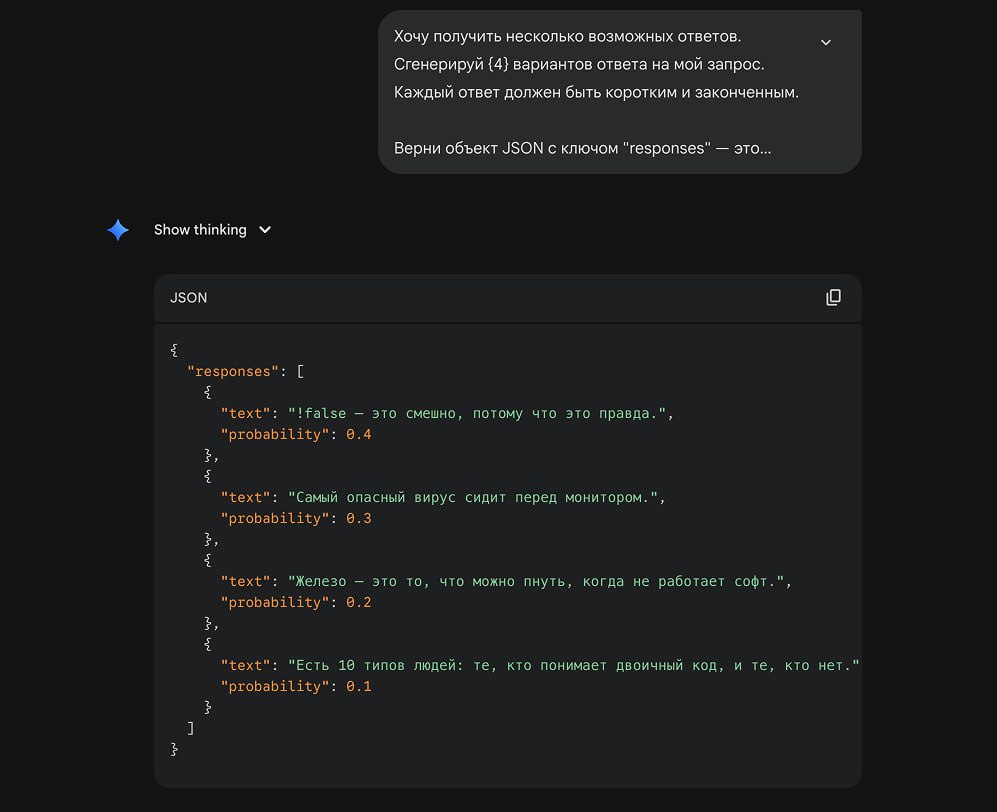The height and width of the screenshot is (812, 997).
Task: Expand the Show thinking section
Action: (212, 230)
